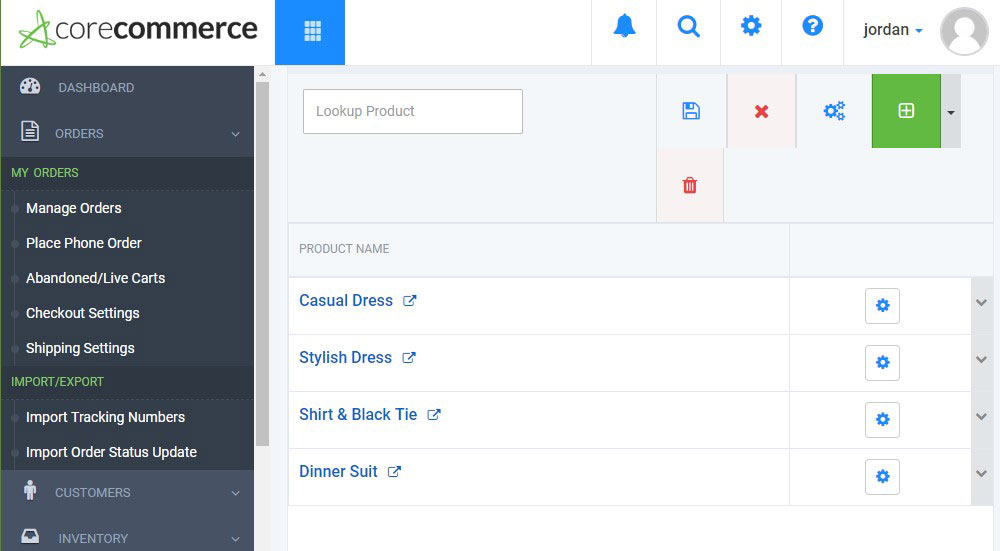Toggle the Inventory section chevron

point(235,539)
